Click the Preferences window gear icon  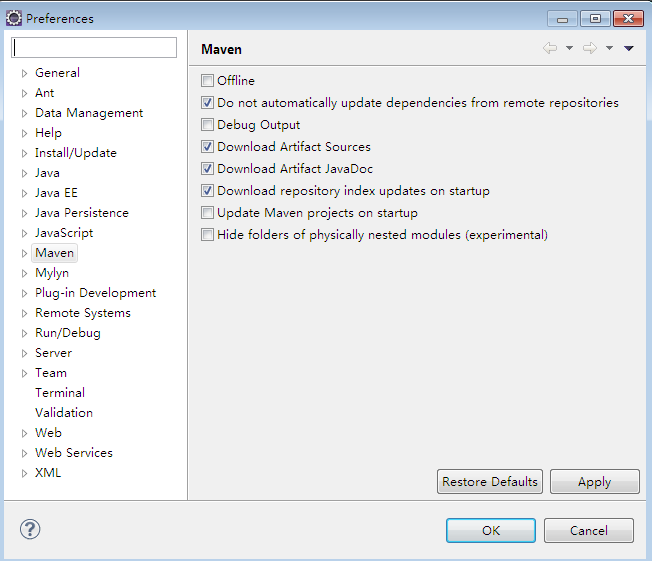pos(14,18)
